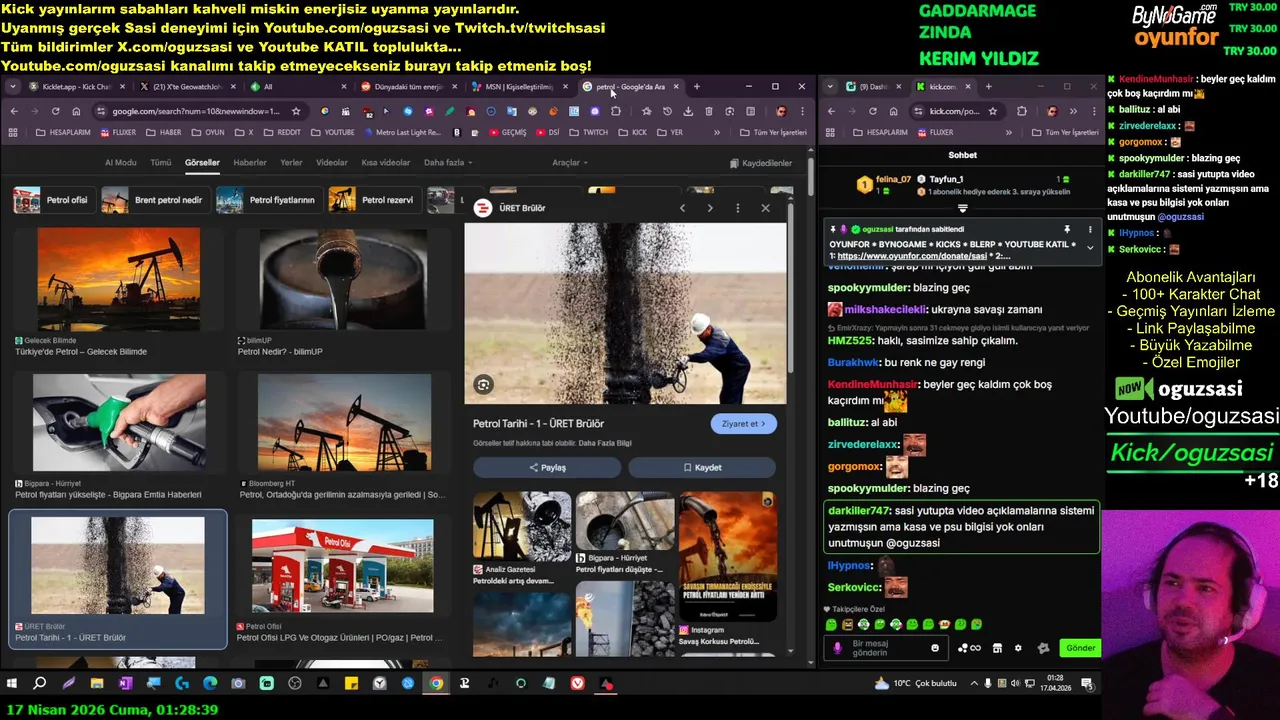The width and height of the screenshot is (1280, 720).
Task: Open emoji picker in chat input
Action: [x=935, y=648]
